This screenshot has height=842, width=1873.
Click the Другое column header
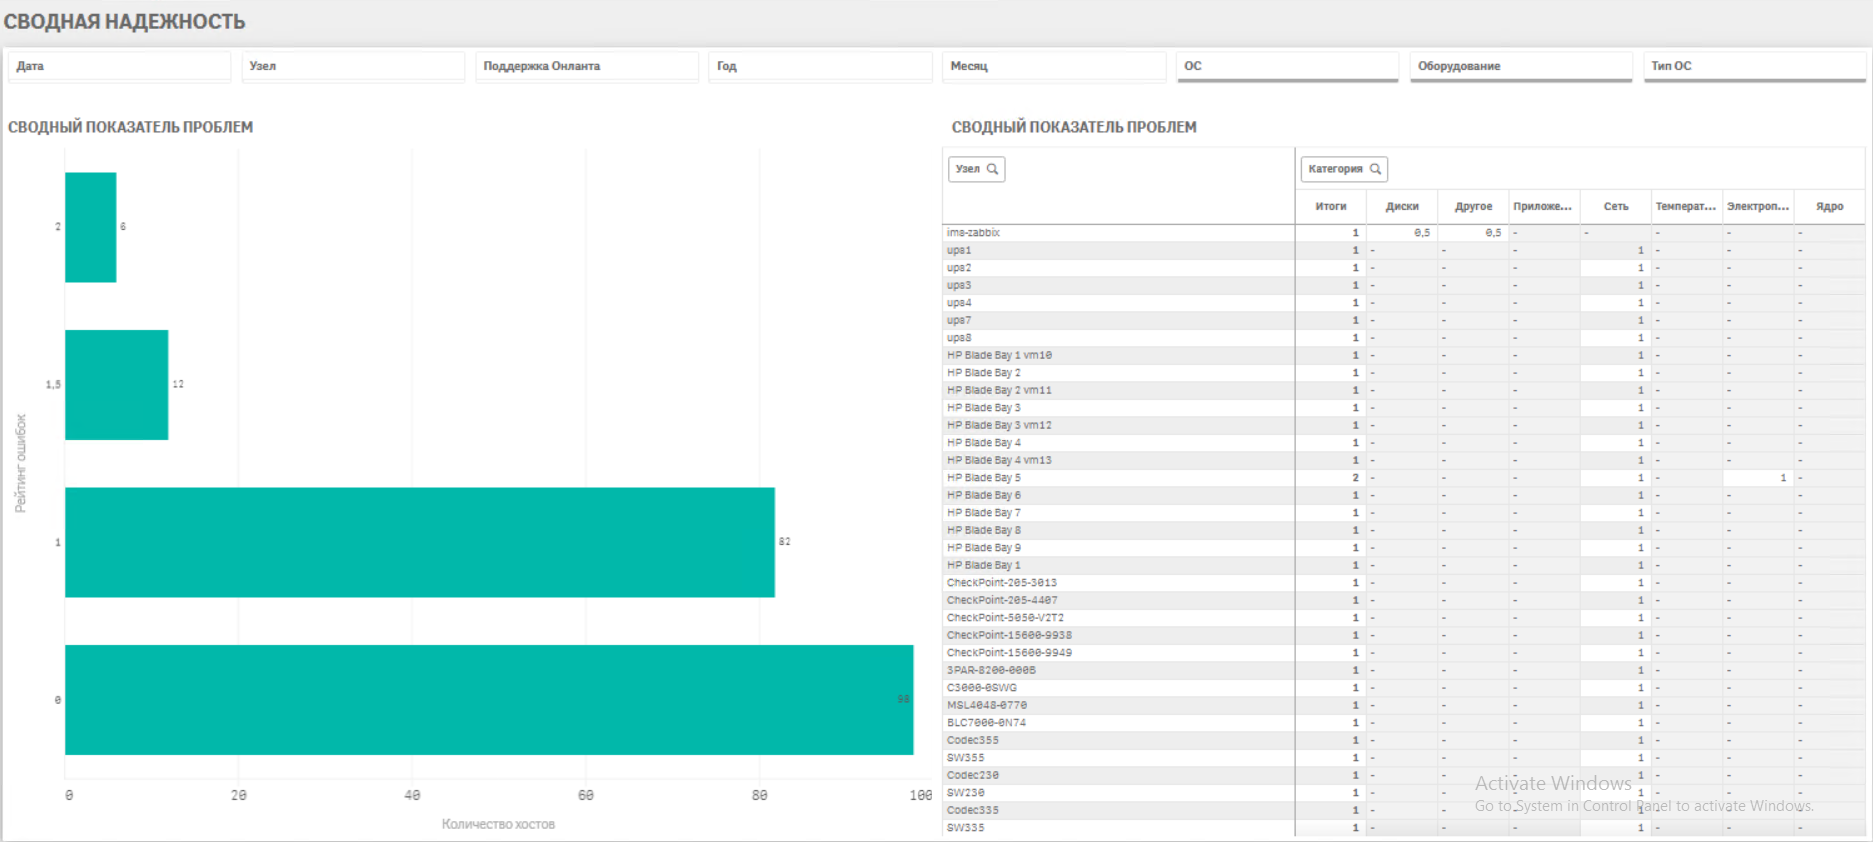point(1473,207)
